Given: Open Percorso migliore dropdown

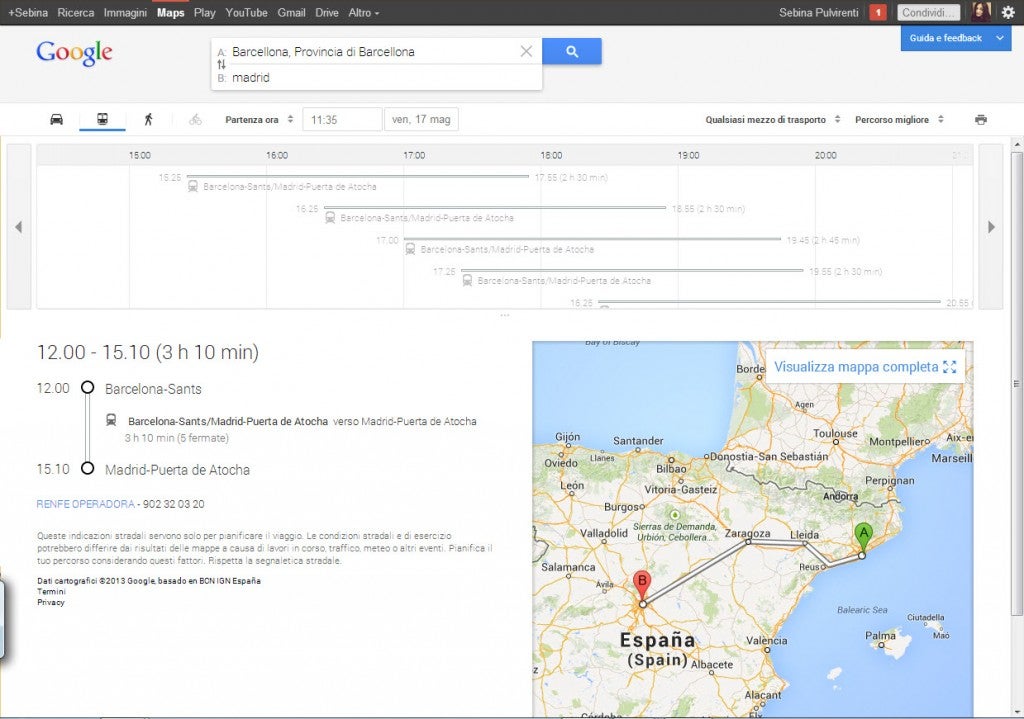Looking at the screenshot, I should point(899,120).
